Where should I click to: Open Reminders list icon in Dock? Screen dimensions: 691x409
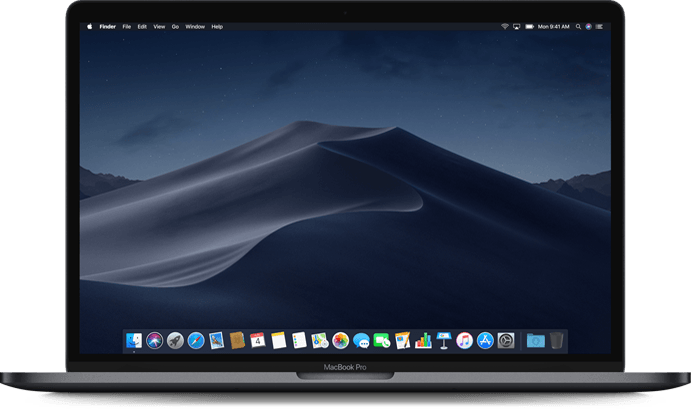pyautogui.click(x=299, y=341)
